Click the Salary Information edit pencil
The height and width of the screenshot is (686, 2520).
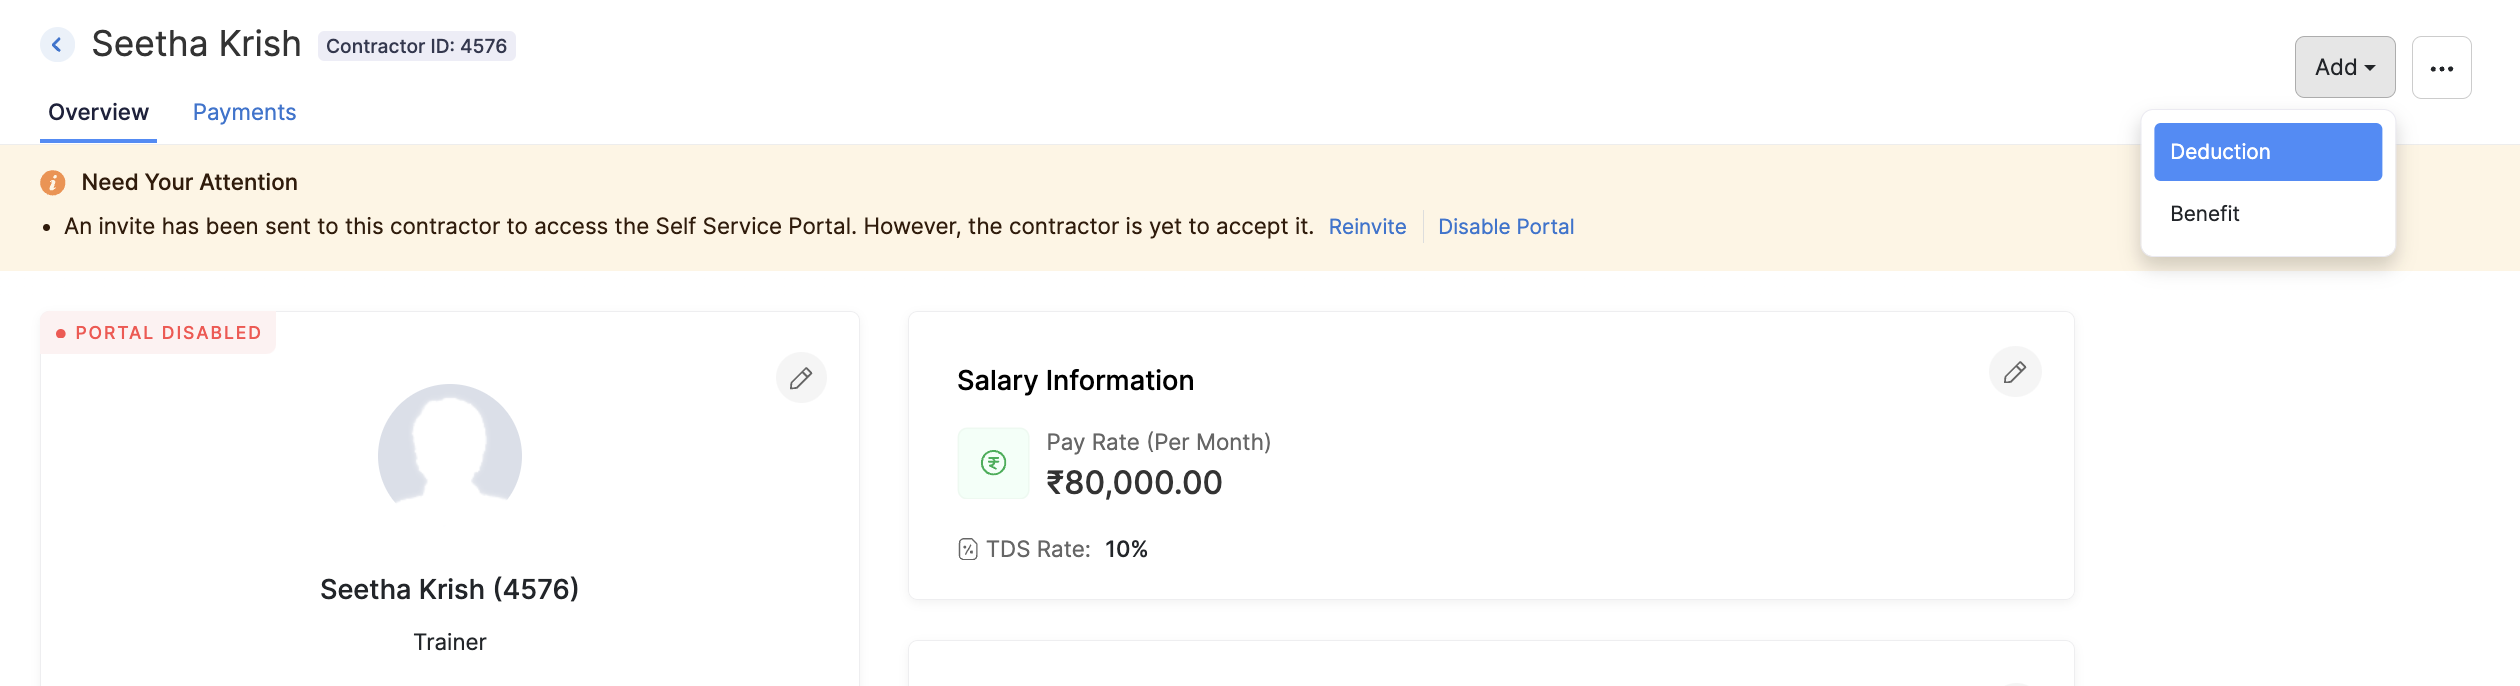coord(2015,372)
